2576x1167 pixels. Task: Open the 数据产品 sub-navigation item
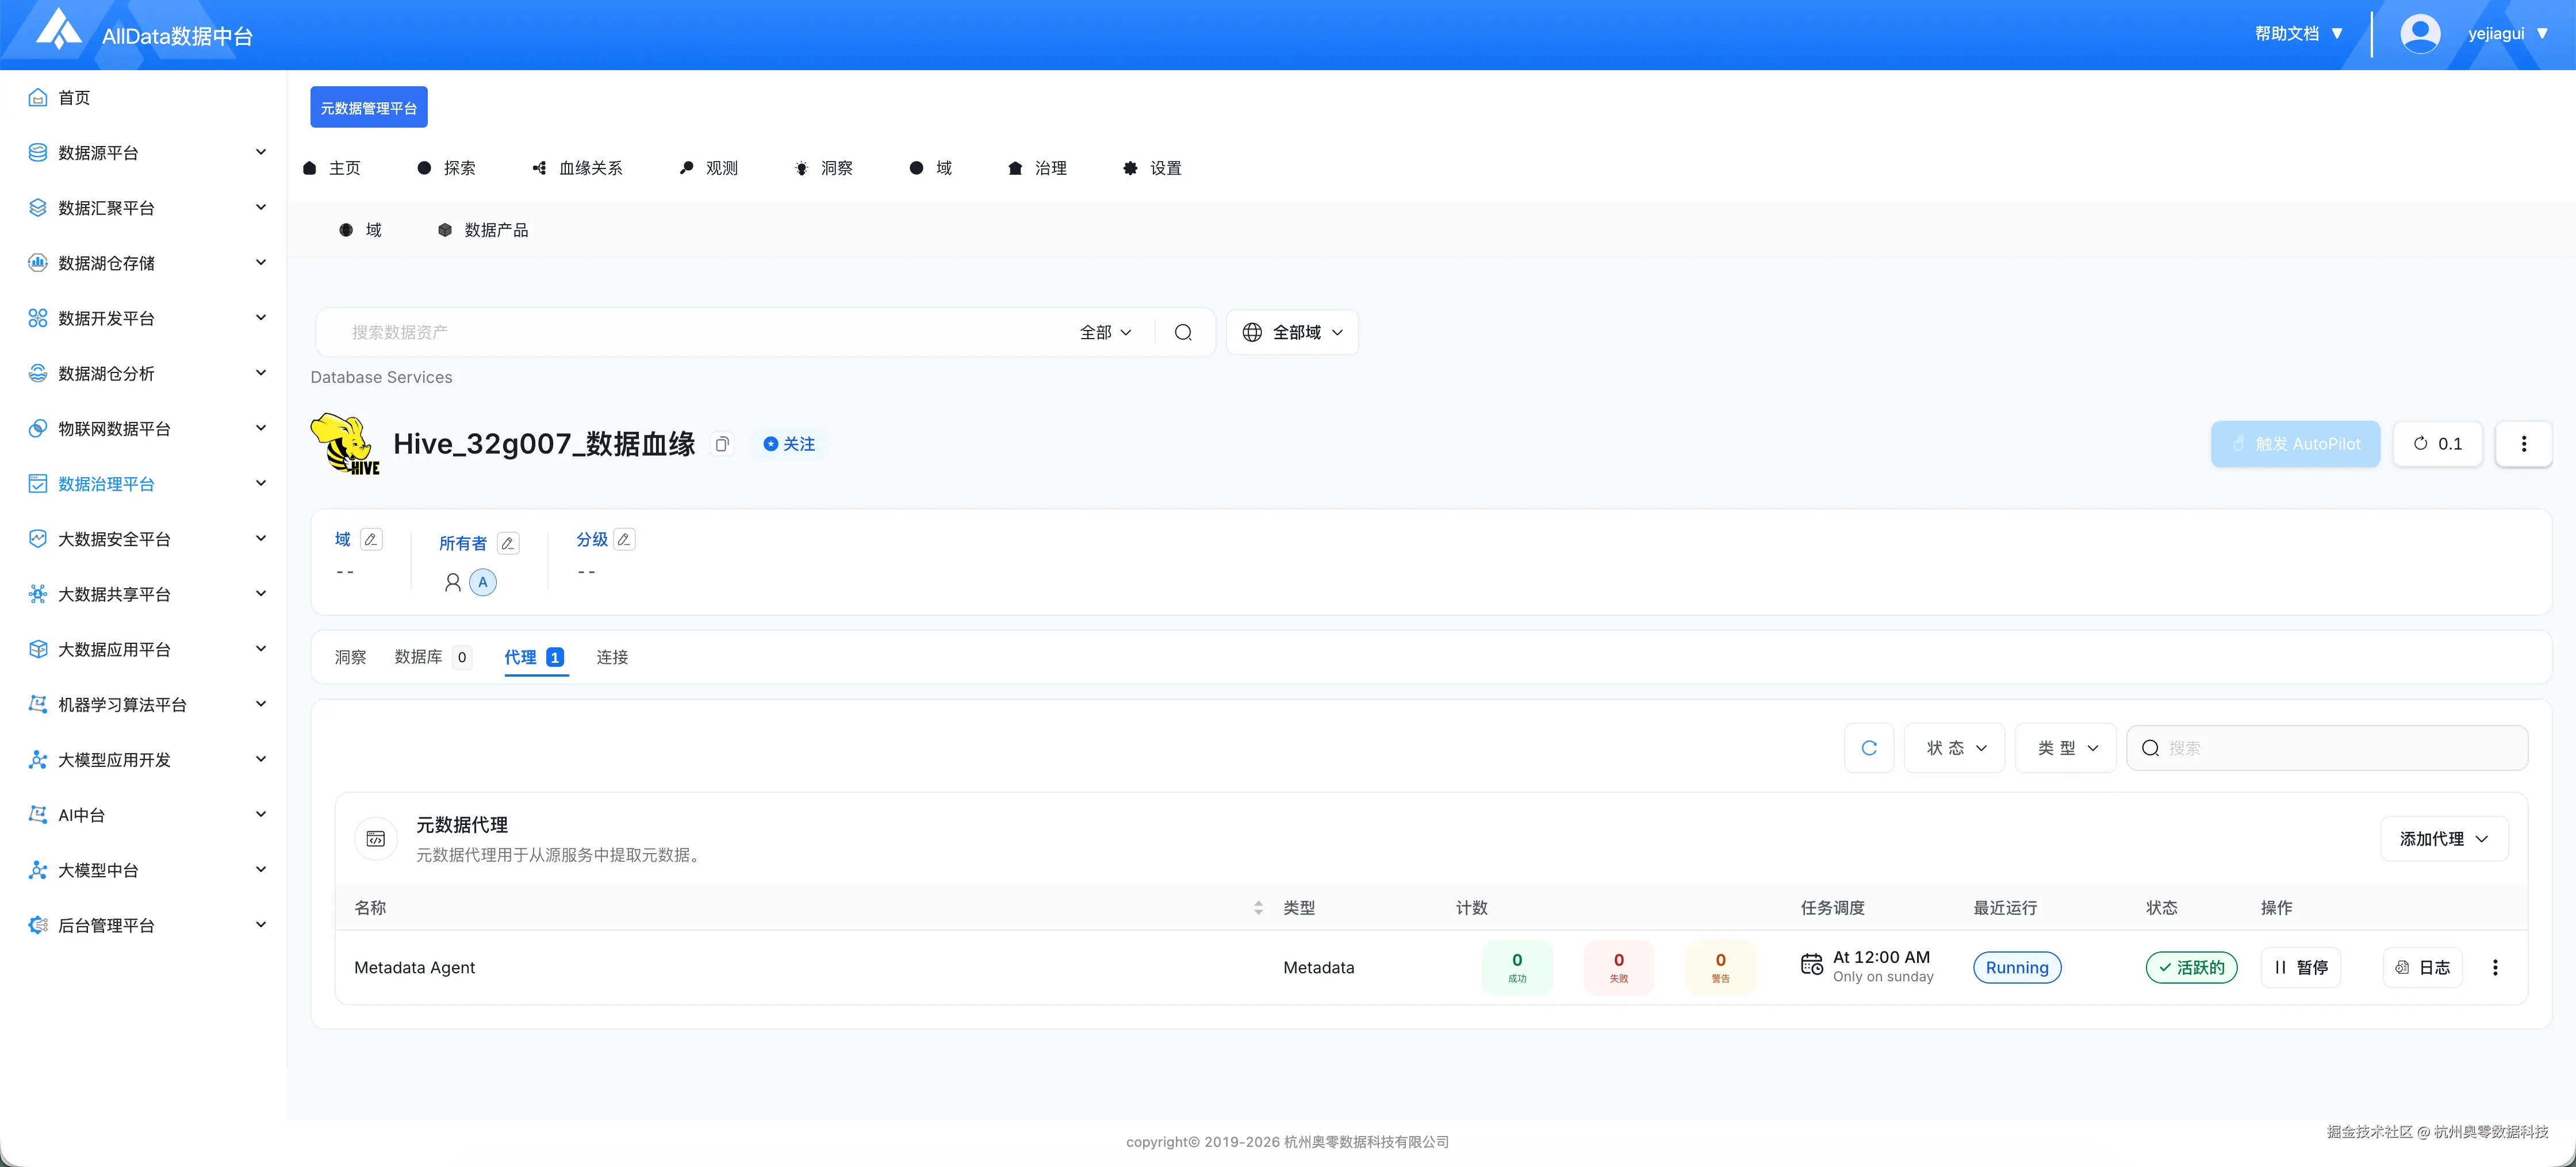coord(483,230)
